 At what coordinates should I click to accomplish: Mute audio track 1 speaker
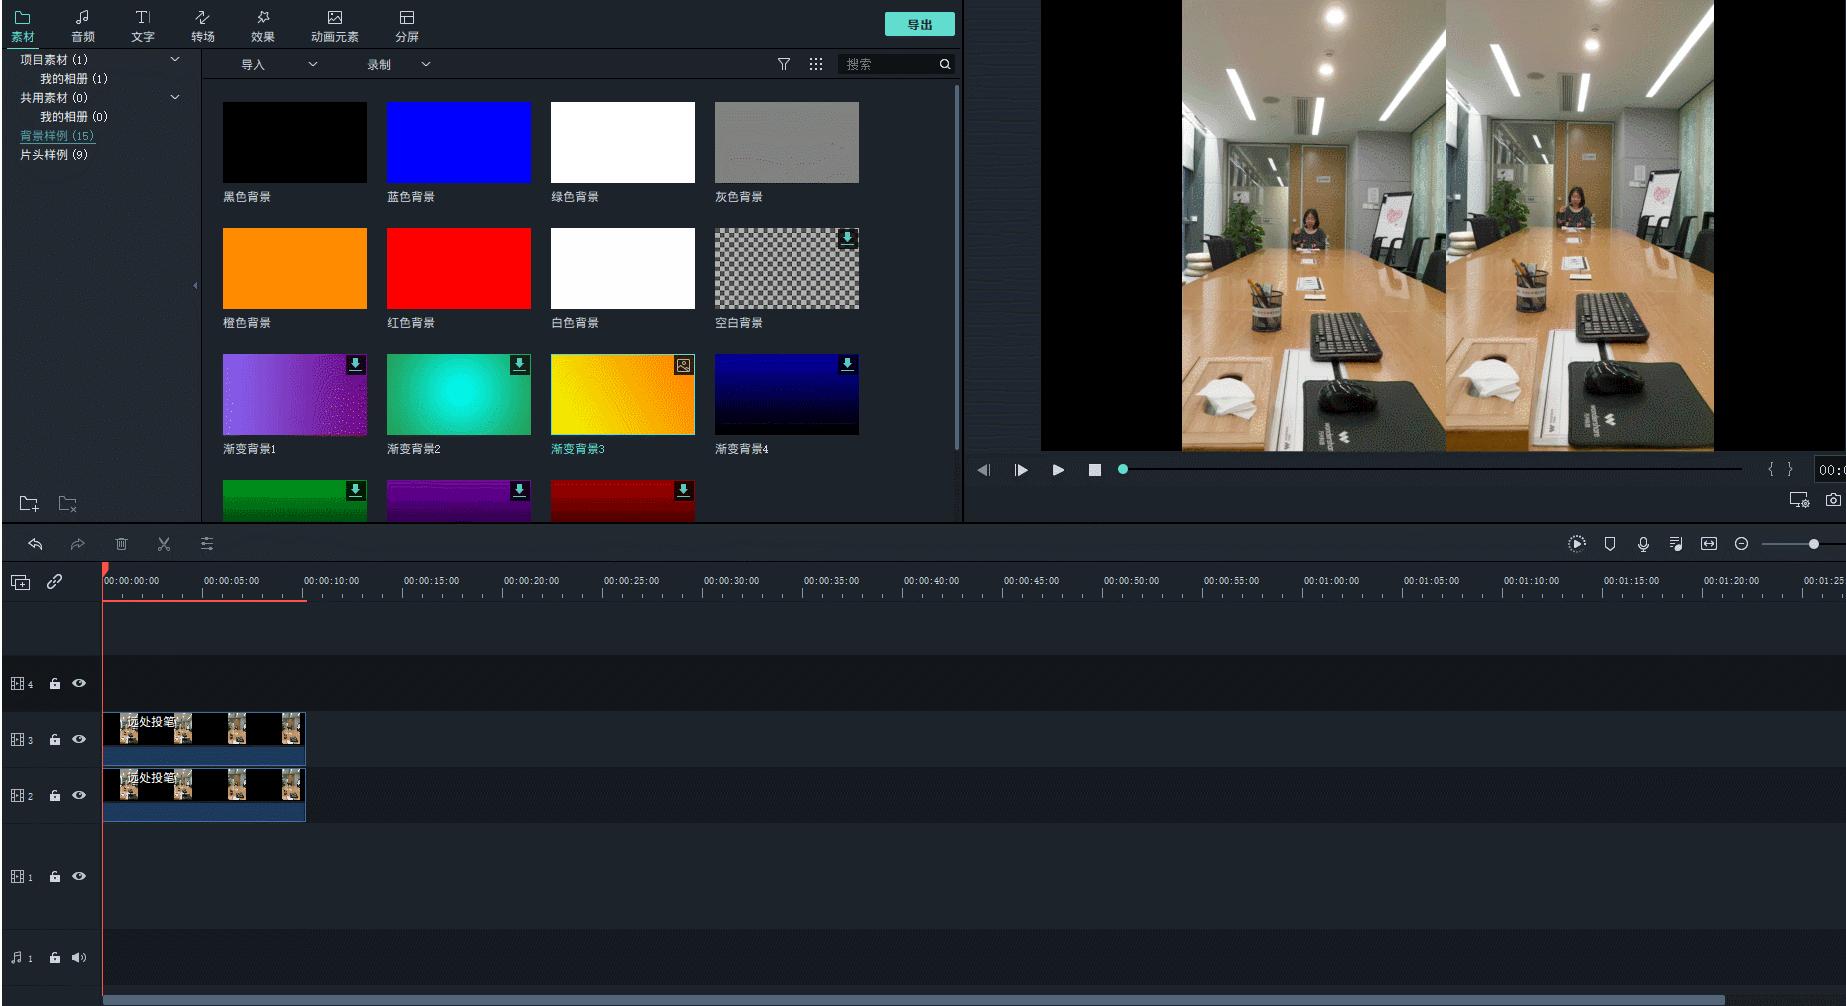(79, 958)
